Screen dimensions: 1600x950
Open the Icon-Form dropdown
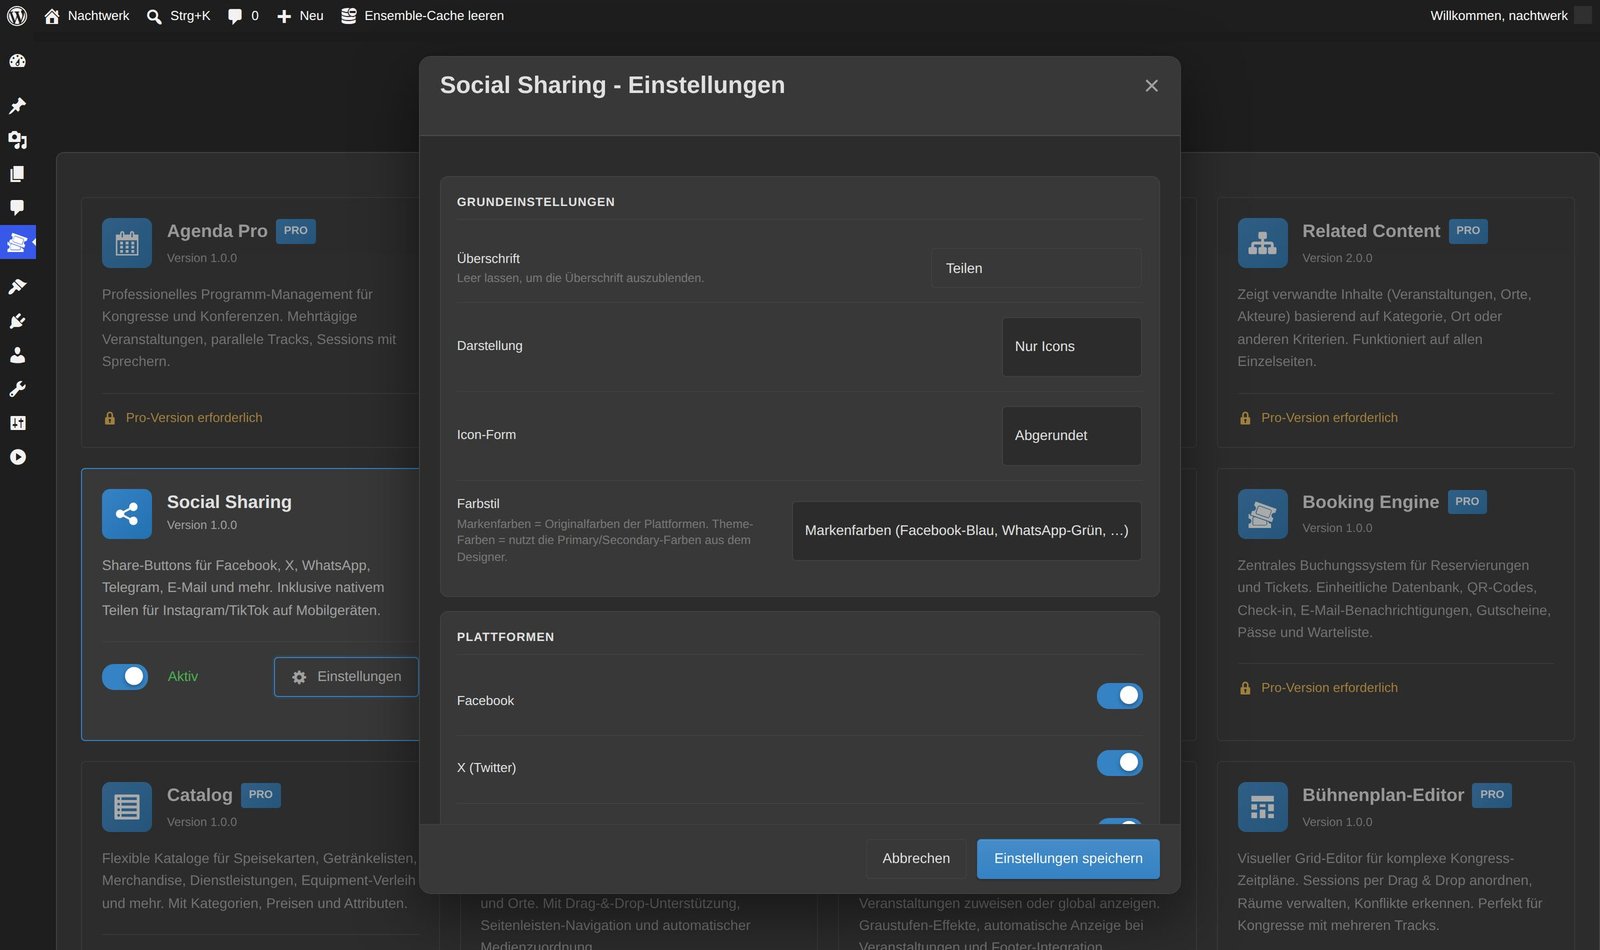1071,436
